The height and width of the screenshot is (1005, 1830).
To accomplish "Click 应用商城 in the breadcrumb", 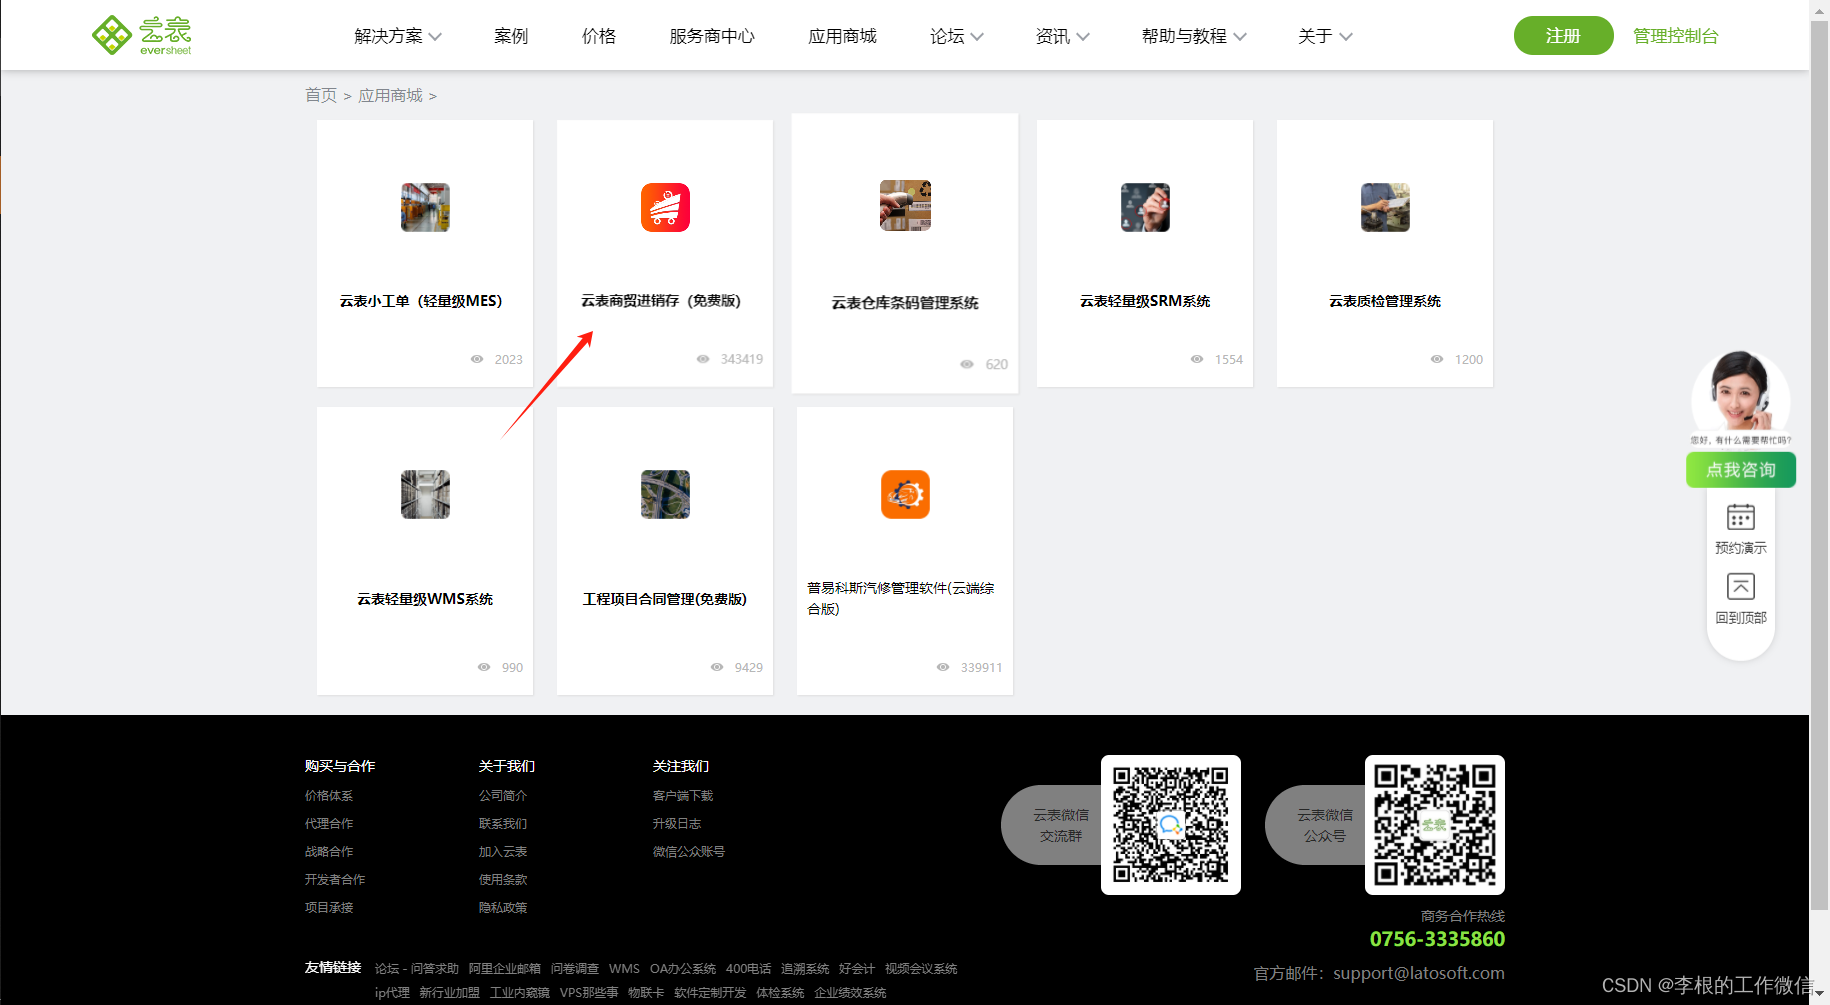I will [390, 95].
